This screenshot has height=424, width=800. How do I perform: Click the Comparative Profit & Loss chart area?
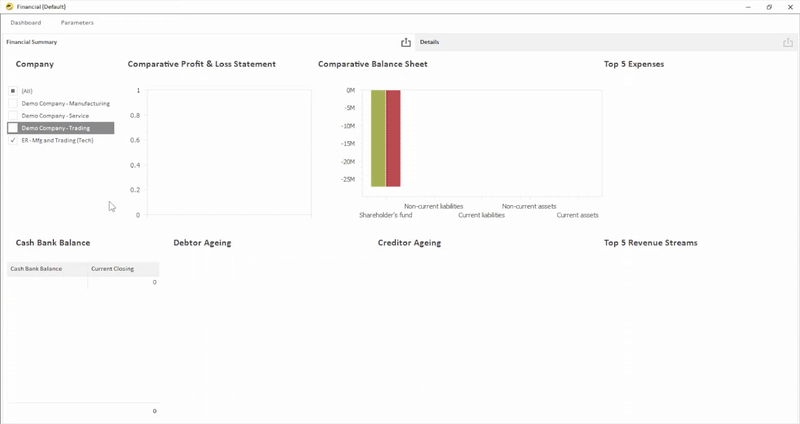pyautogui.click(x=229, y=152)
